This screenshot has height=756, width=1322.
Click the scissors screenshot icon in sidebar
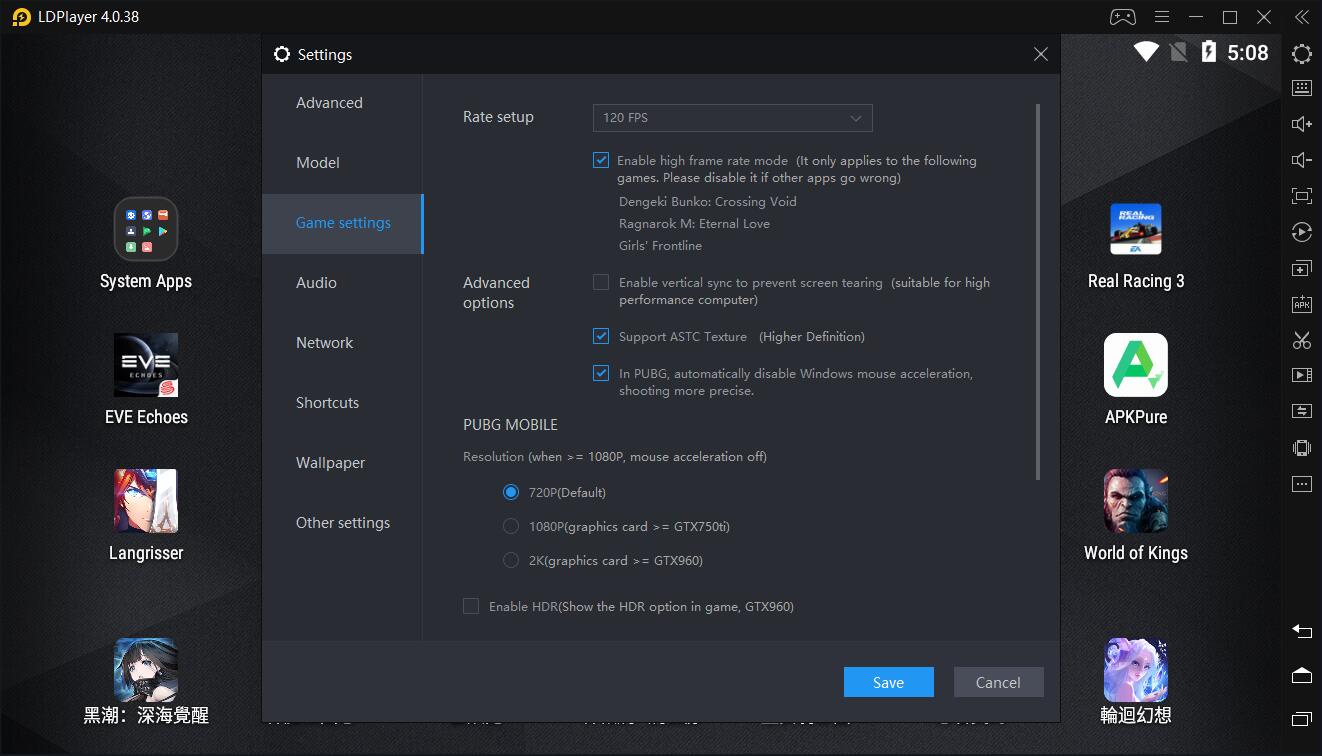(x=1301, y=341)
